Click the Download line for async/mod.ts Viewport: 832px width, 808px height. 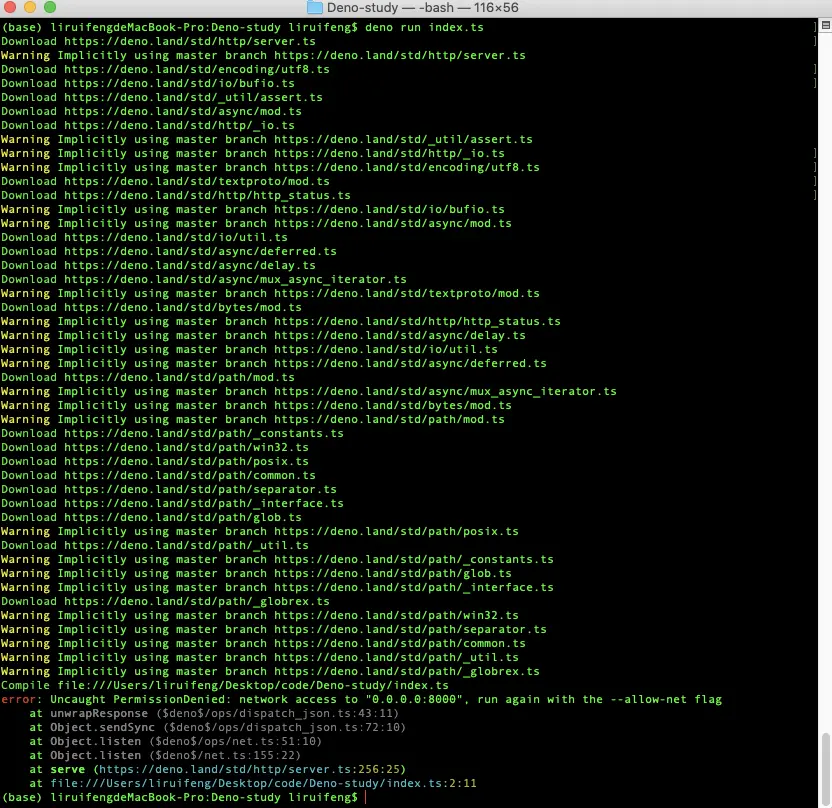click(x=151, y=111)
